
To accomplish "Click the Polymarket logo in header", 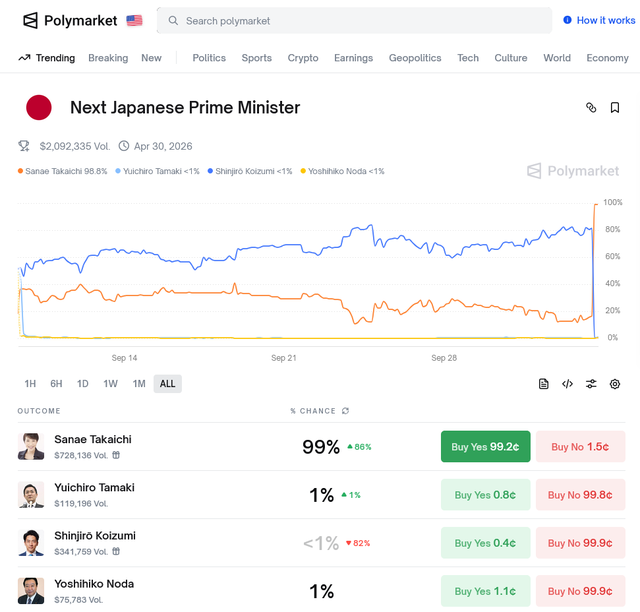I will tap(70, 20).
